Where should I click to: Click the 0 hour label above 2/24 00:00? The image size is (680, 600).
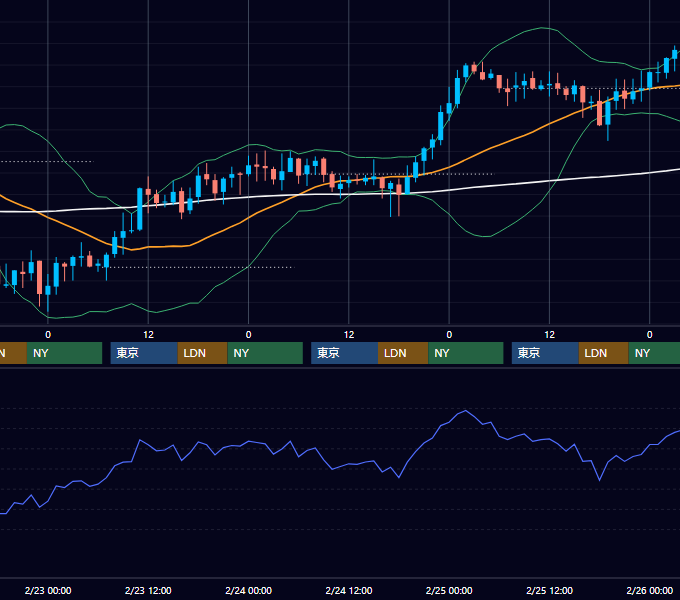(x=248, y=334)
